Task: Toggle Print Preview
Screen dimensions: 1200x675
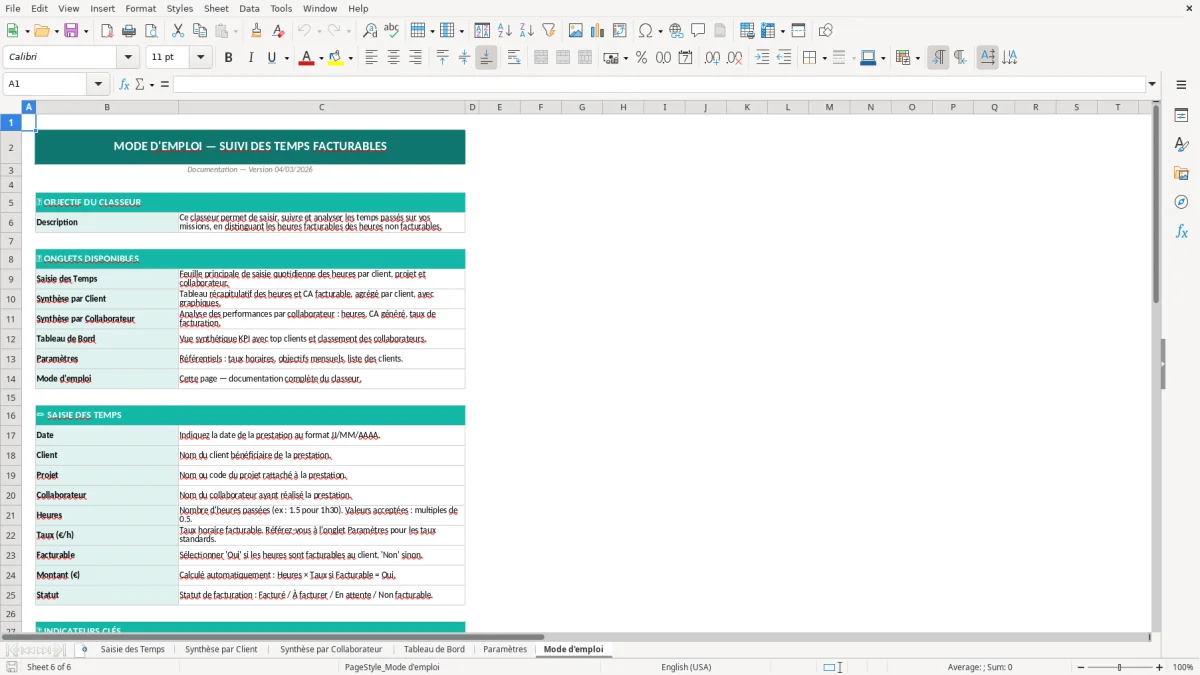Action: pyautogui.click(x=149, y=31)
